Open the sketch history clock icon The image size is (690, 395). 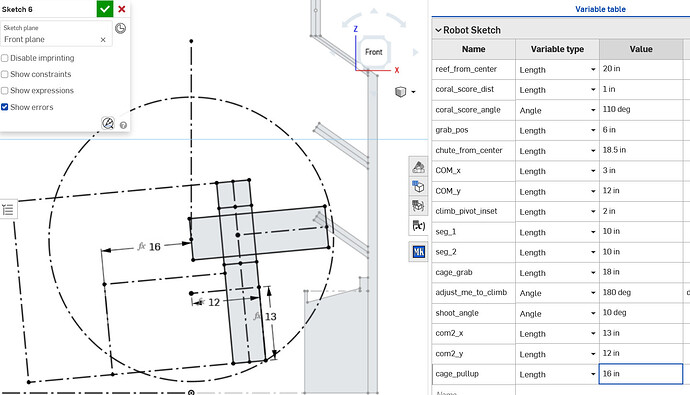click(120, 28)
